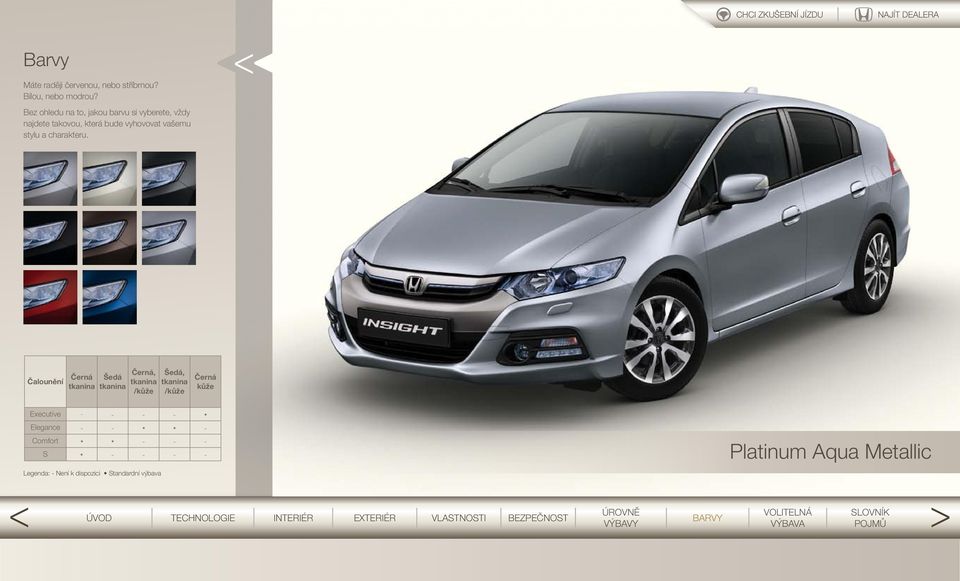
Task: Pick the blue color swatch
Action: coord(110,297)
